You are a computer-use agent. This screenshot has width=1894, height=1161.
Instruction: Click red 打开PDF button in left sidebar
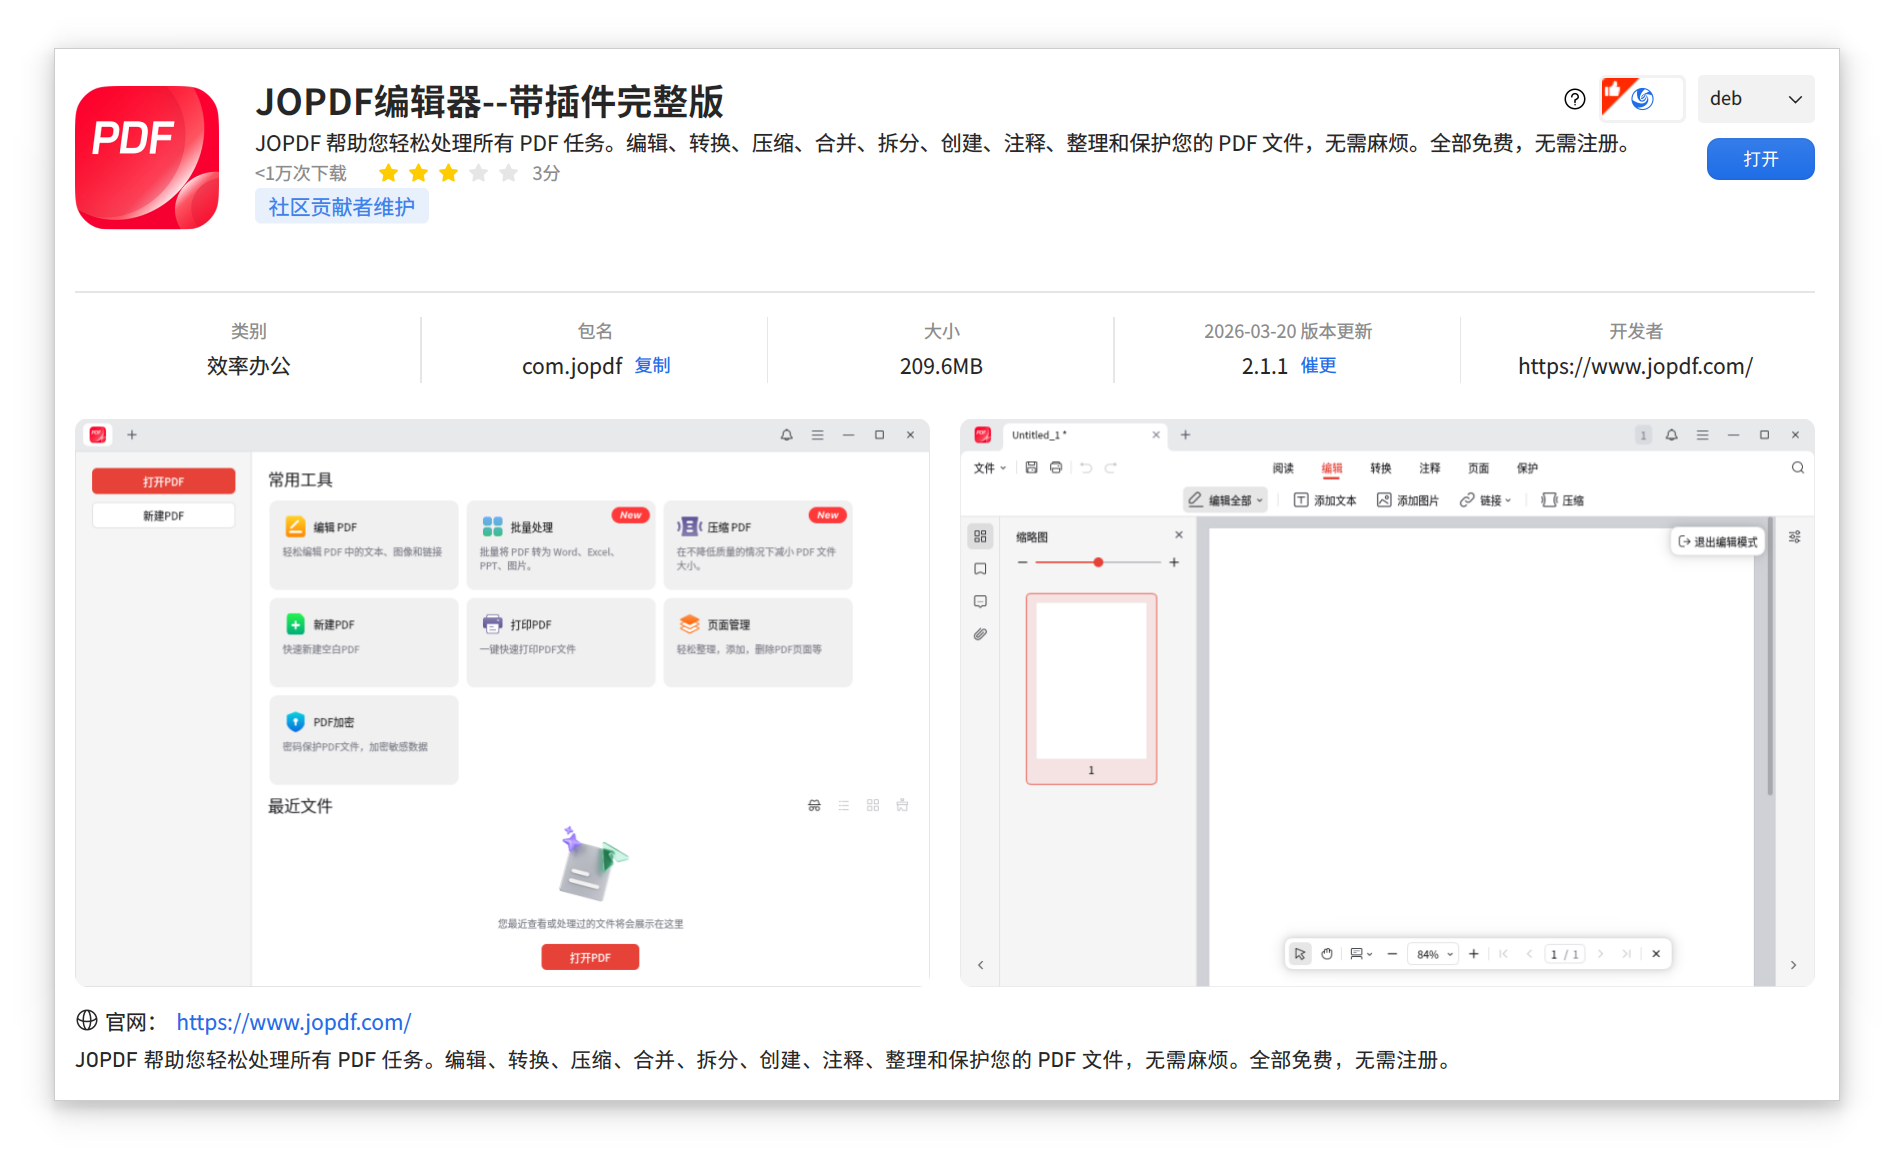[x=164, y=481]
